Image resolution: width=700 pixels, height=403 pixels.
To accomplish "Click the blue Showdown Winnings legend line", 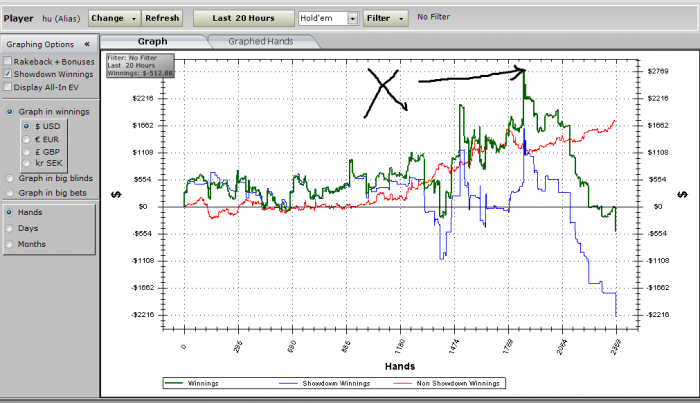I will click(x=288, y=383).
